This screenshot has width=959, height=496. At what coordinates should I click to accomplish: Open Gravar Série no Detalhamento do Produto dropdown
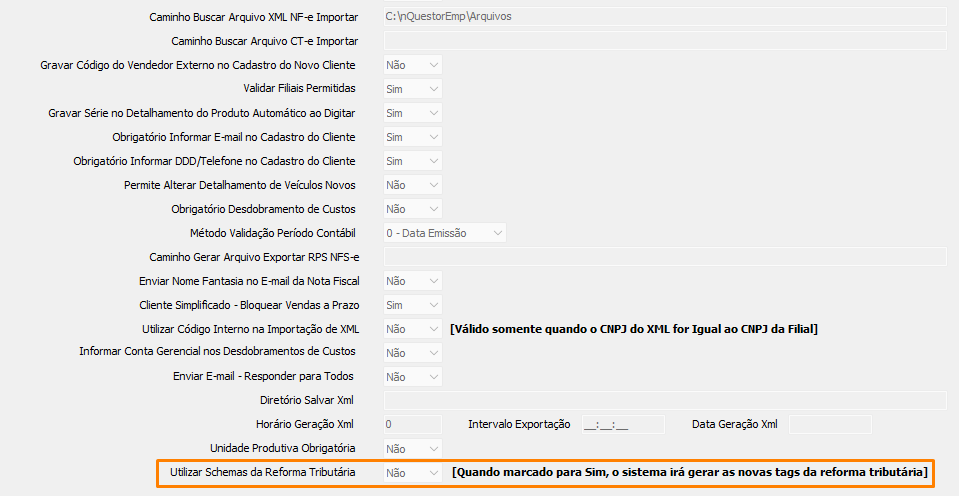coord(413,113)
